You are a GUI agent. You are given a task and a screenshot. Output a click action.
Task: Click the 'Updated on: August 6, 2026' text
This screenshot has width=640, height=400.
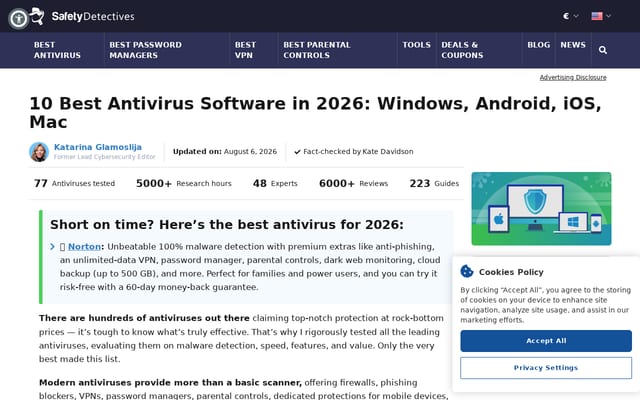[225, 151]
